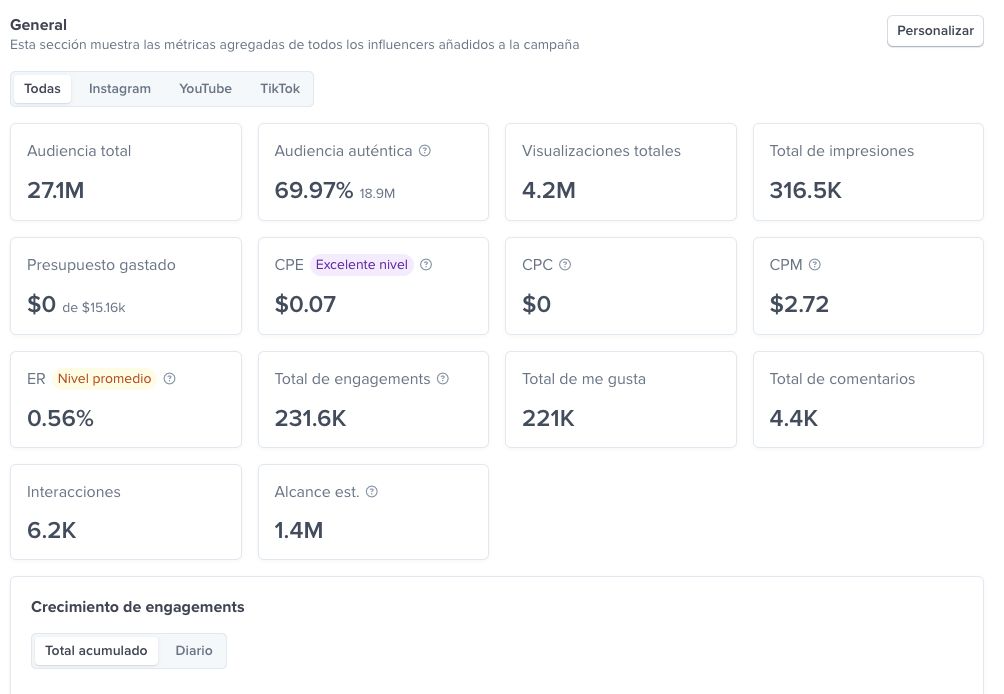The image size is (1004, 694).
Task: Click help icon next to Audiencia auténtica
Action: click(x=425, y=151)
